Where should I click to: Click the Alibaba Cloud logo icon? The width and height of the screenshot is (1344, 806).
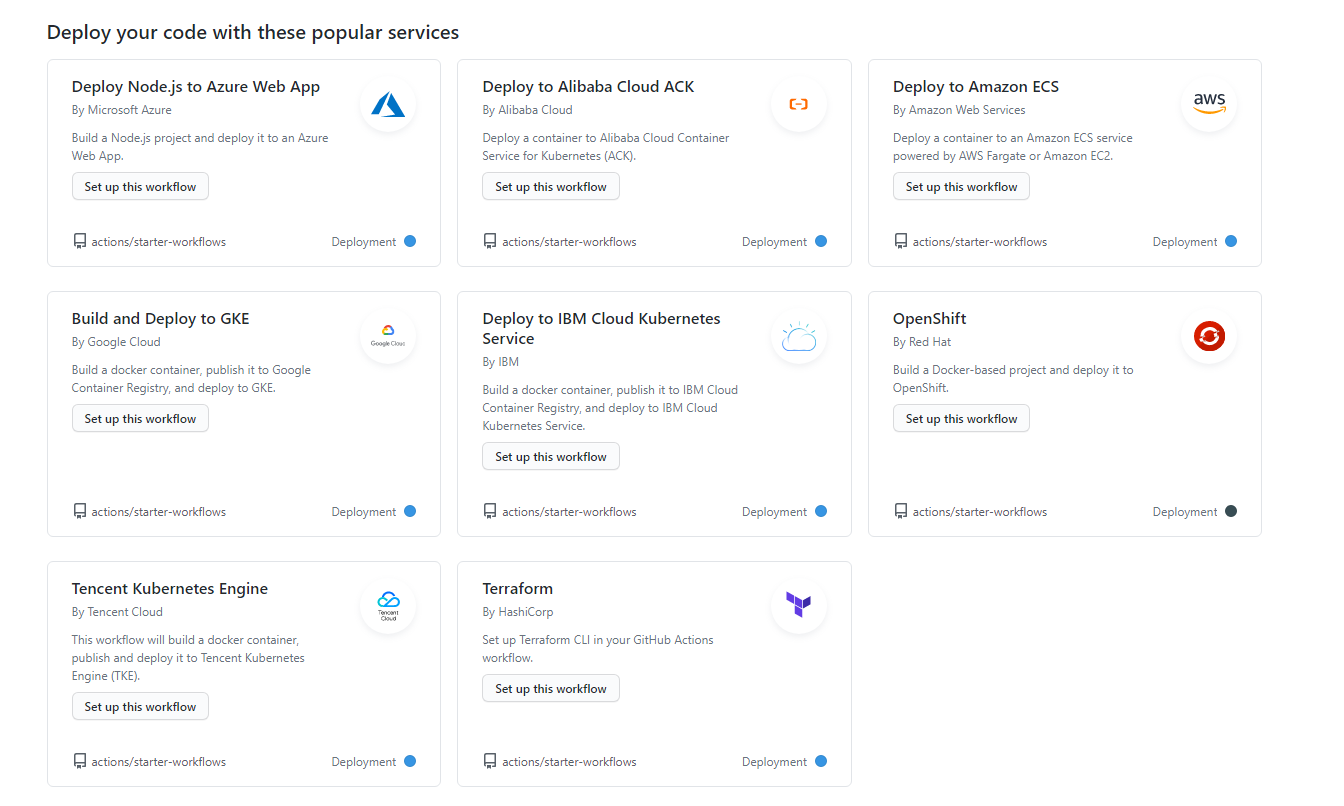pos(798,104)
